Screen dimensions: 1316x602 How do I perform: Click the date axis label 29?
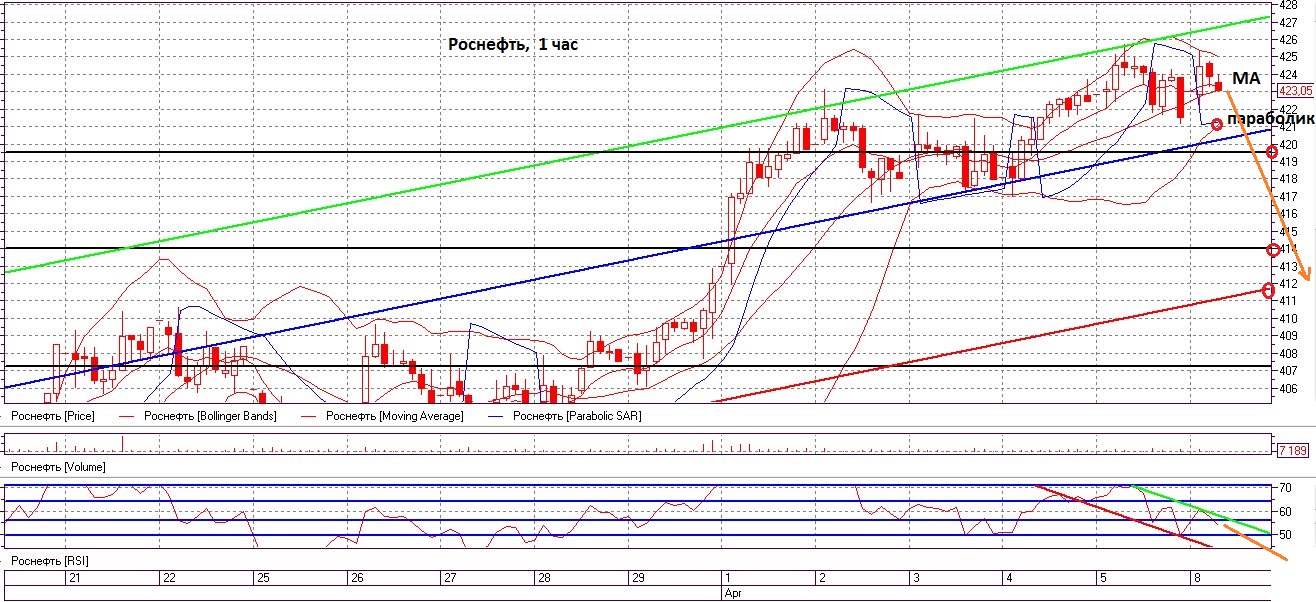(x=639, y=579)
